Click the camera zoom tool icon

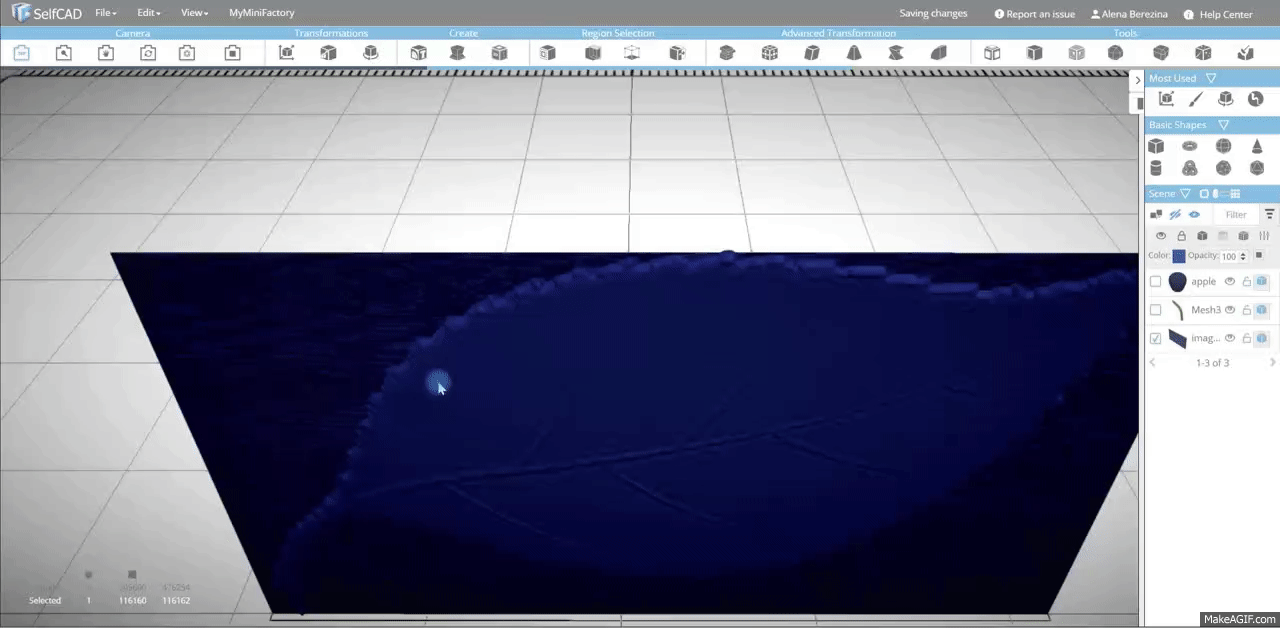coord(63,53)
